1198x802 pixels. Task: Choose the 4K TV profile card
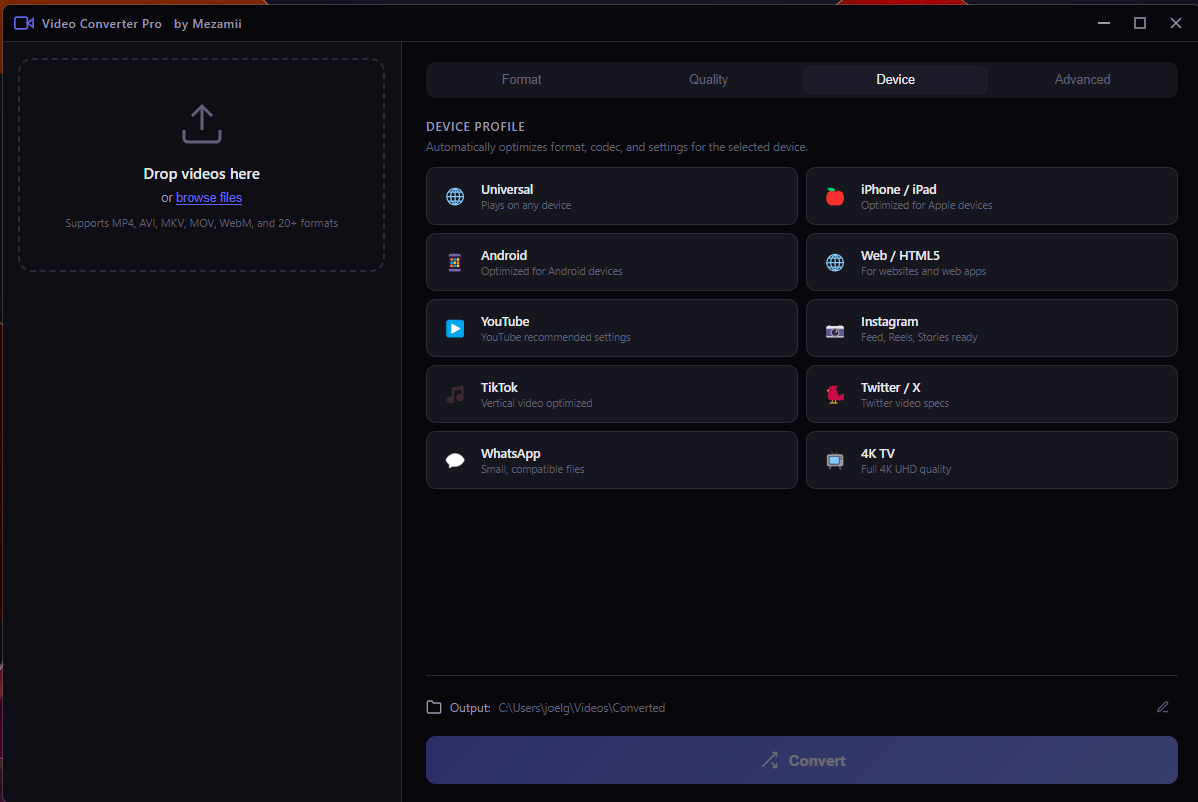pos(992,460)
